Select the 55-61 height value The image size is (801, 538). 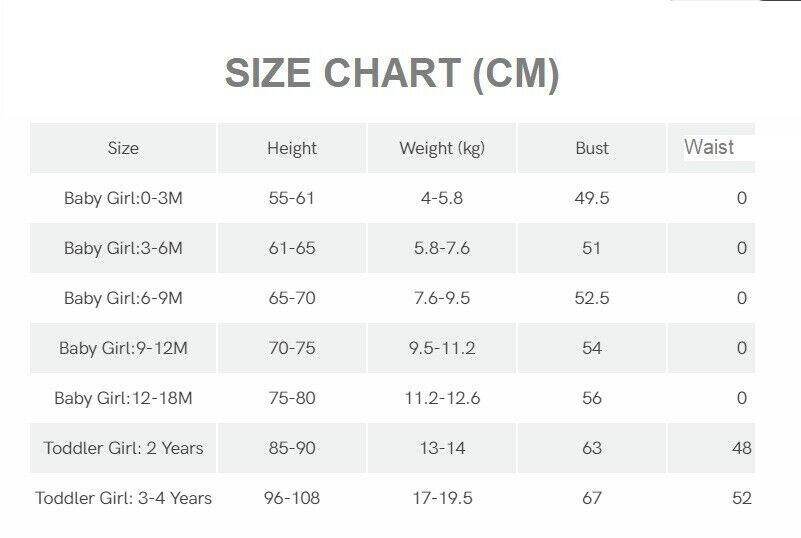point(292,198)
